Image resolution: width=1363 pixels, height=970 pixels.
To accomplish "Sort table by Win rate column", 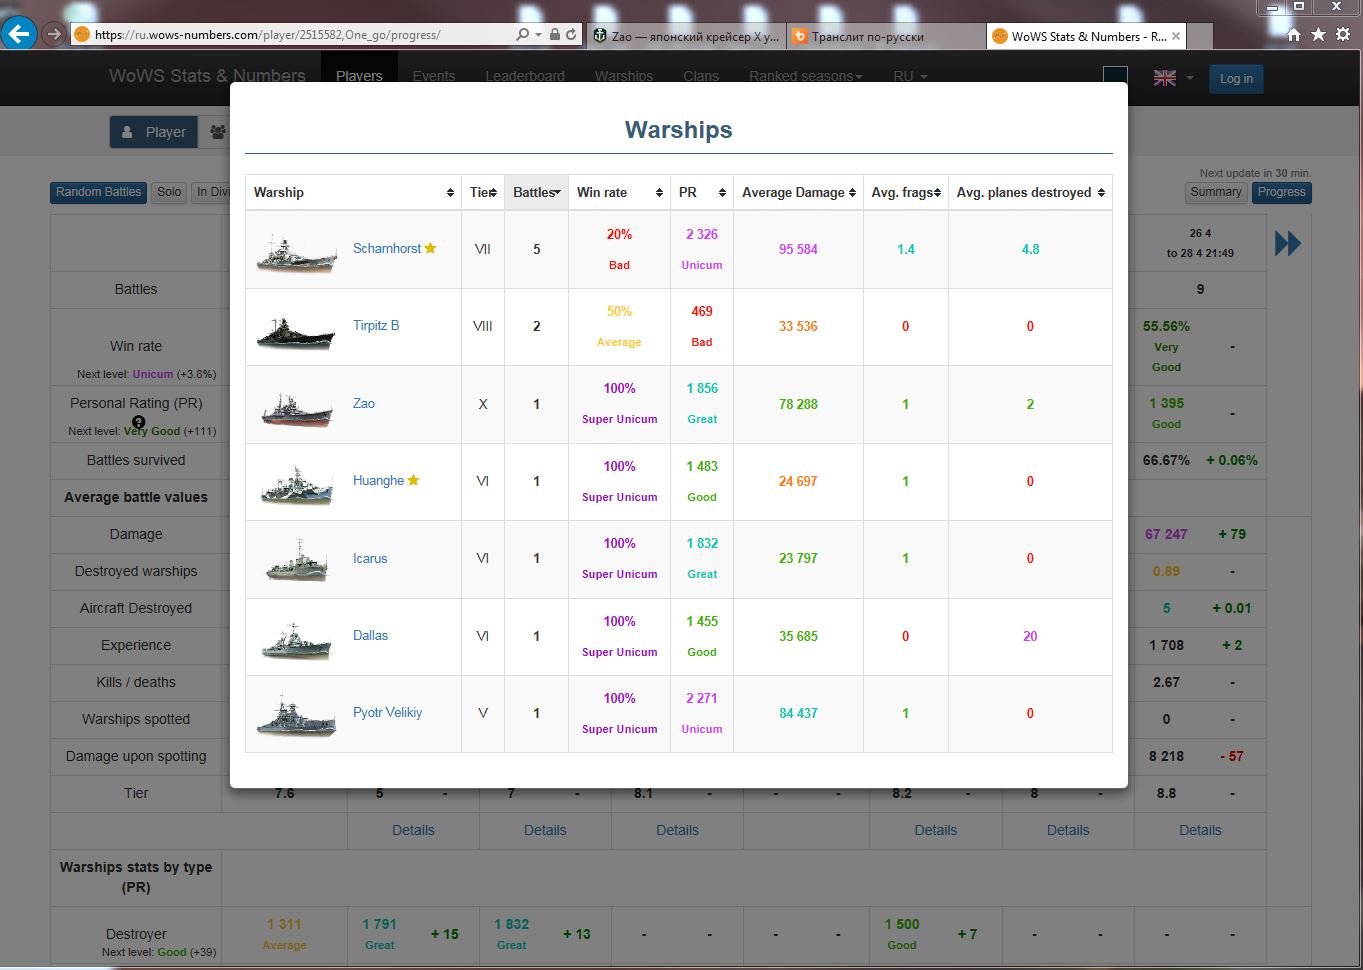I will (x=619, y=192).
